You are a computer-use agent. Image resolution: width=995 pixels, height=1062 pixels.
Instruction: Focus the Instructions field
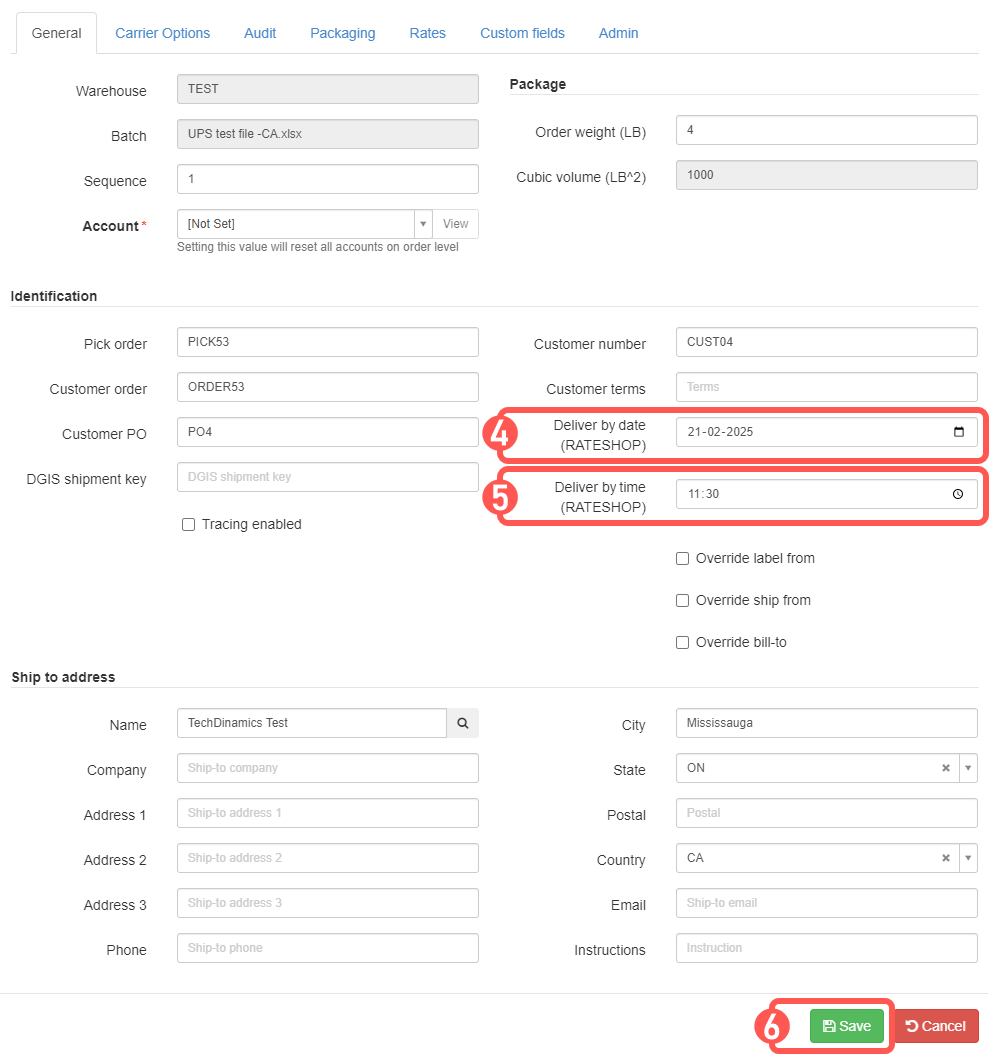pos(826,948)
